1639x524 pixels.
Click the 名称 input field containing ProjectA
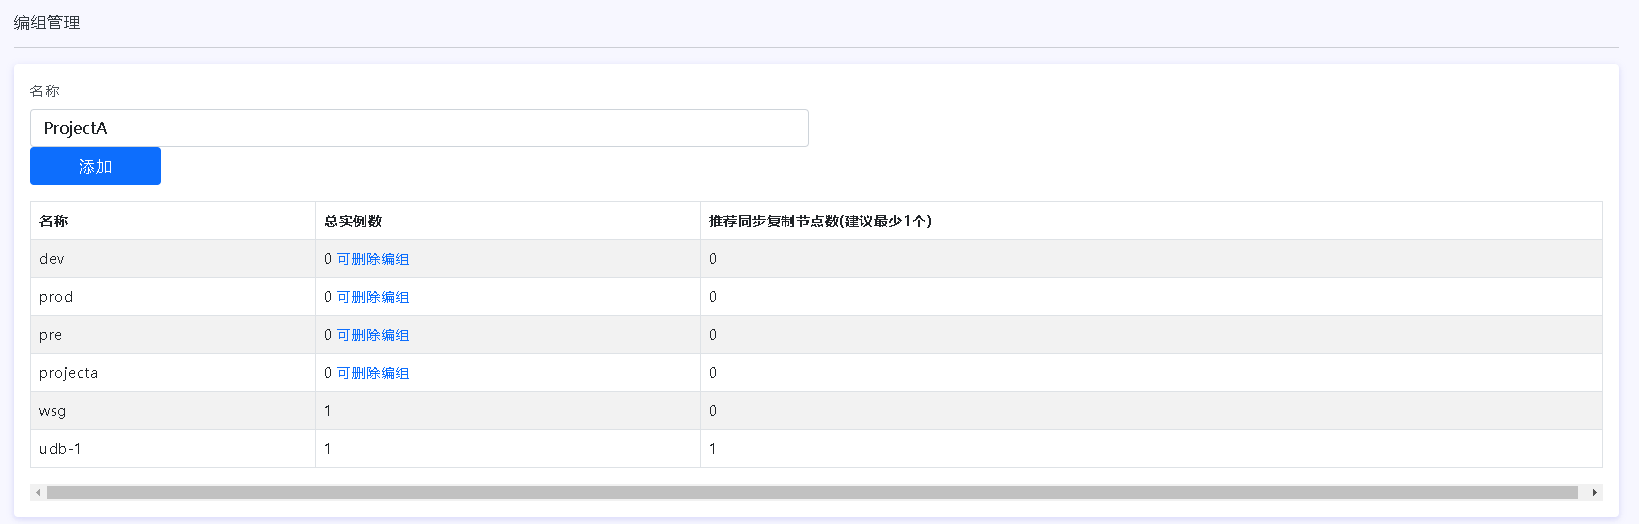[x=418, y=128]
